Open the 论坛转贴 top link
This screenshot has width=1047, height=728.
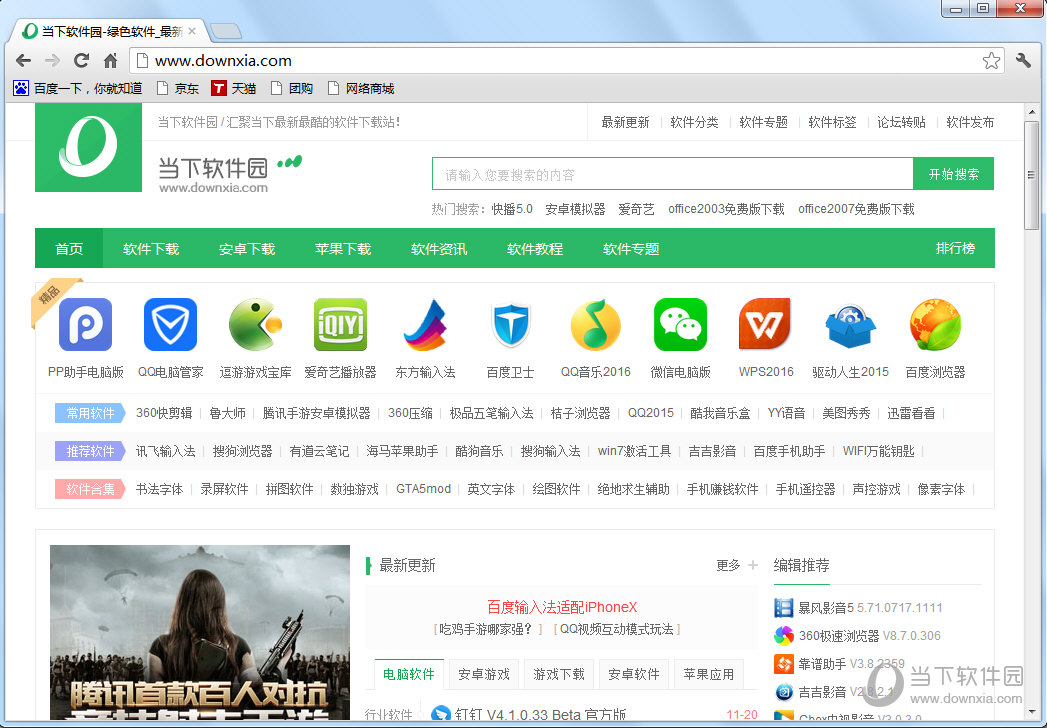click(901, 122)
